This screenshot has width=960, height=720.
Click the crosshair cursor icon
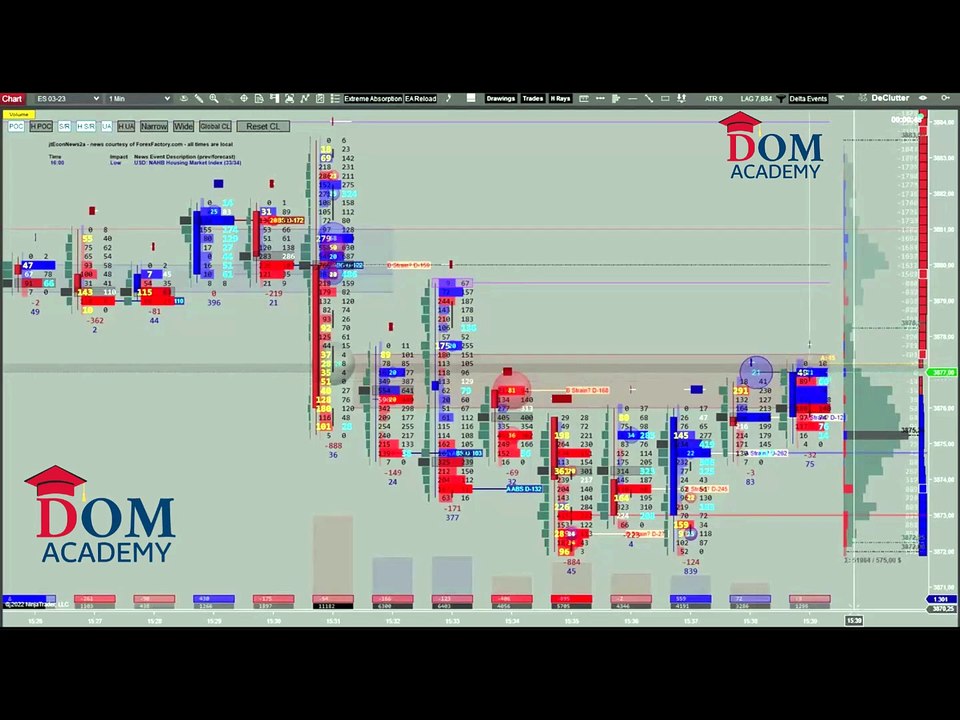pyautogui.click(x=244, y=99)
